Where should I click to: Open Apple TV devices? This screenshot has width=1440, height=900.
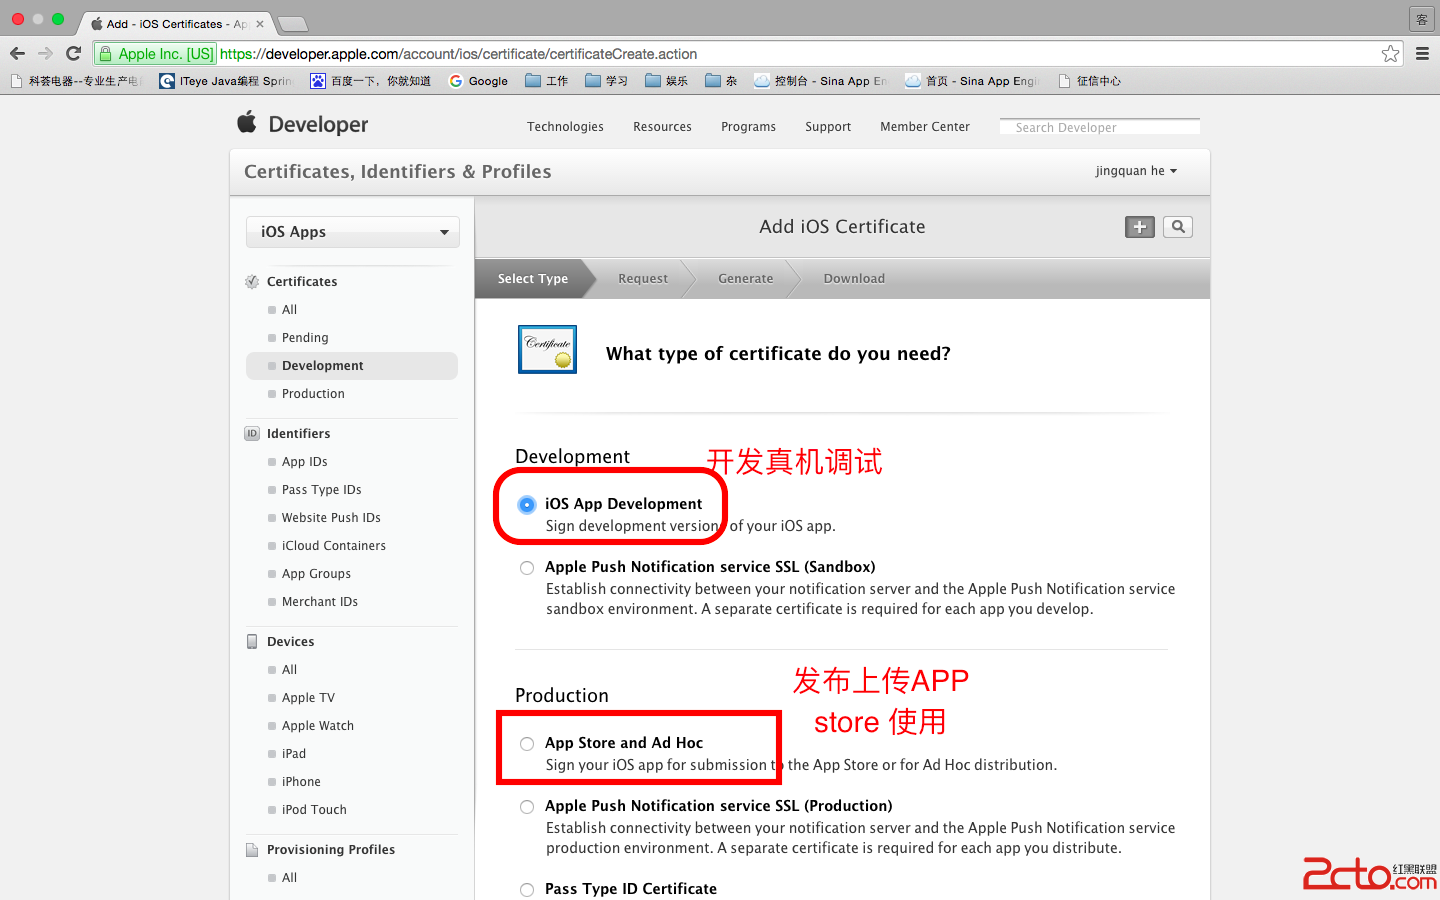(308, 698)
